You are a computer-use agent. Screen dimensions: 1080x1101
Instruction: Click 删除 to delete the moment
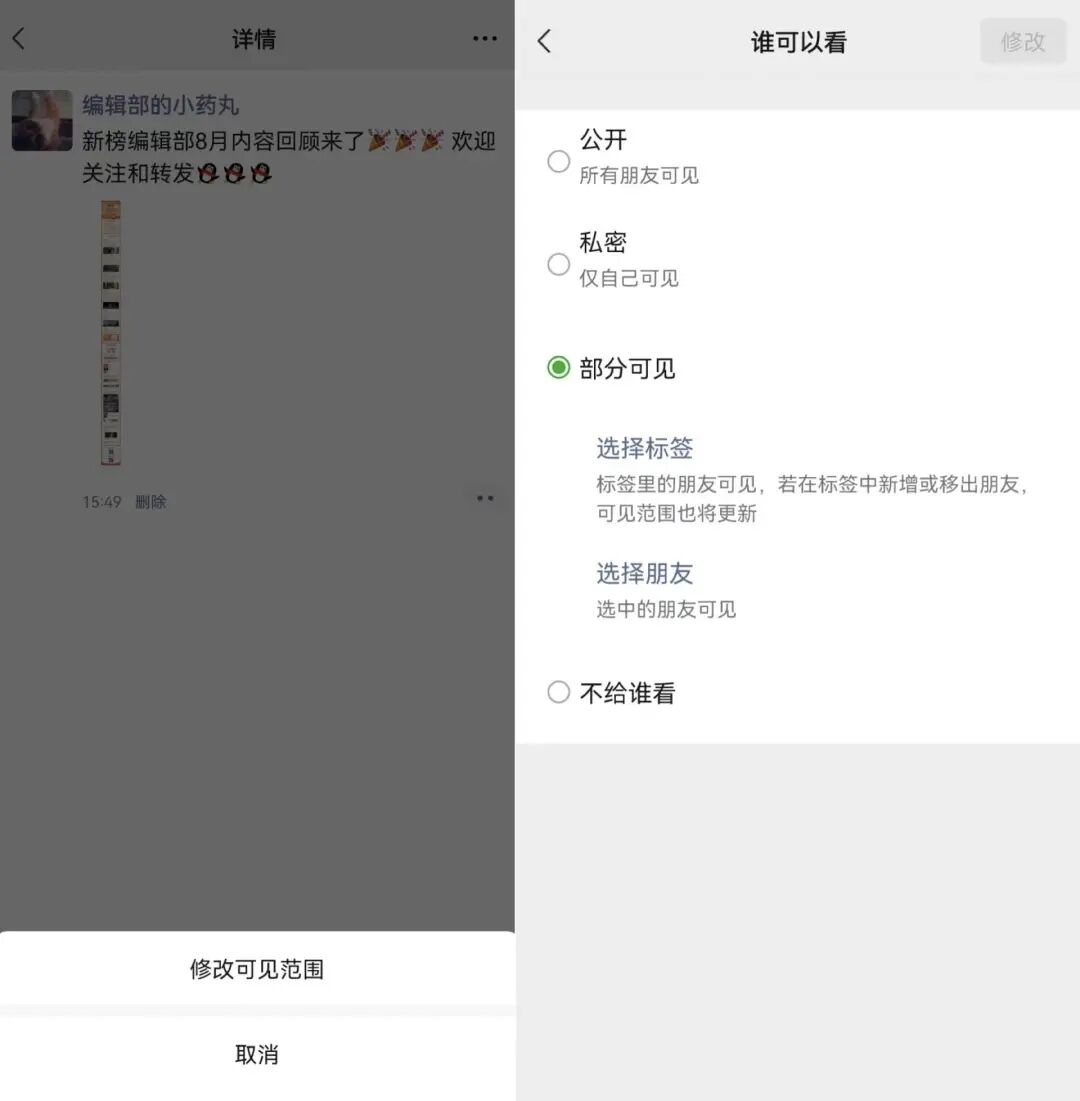(x=151, y=502)
